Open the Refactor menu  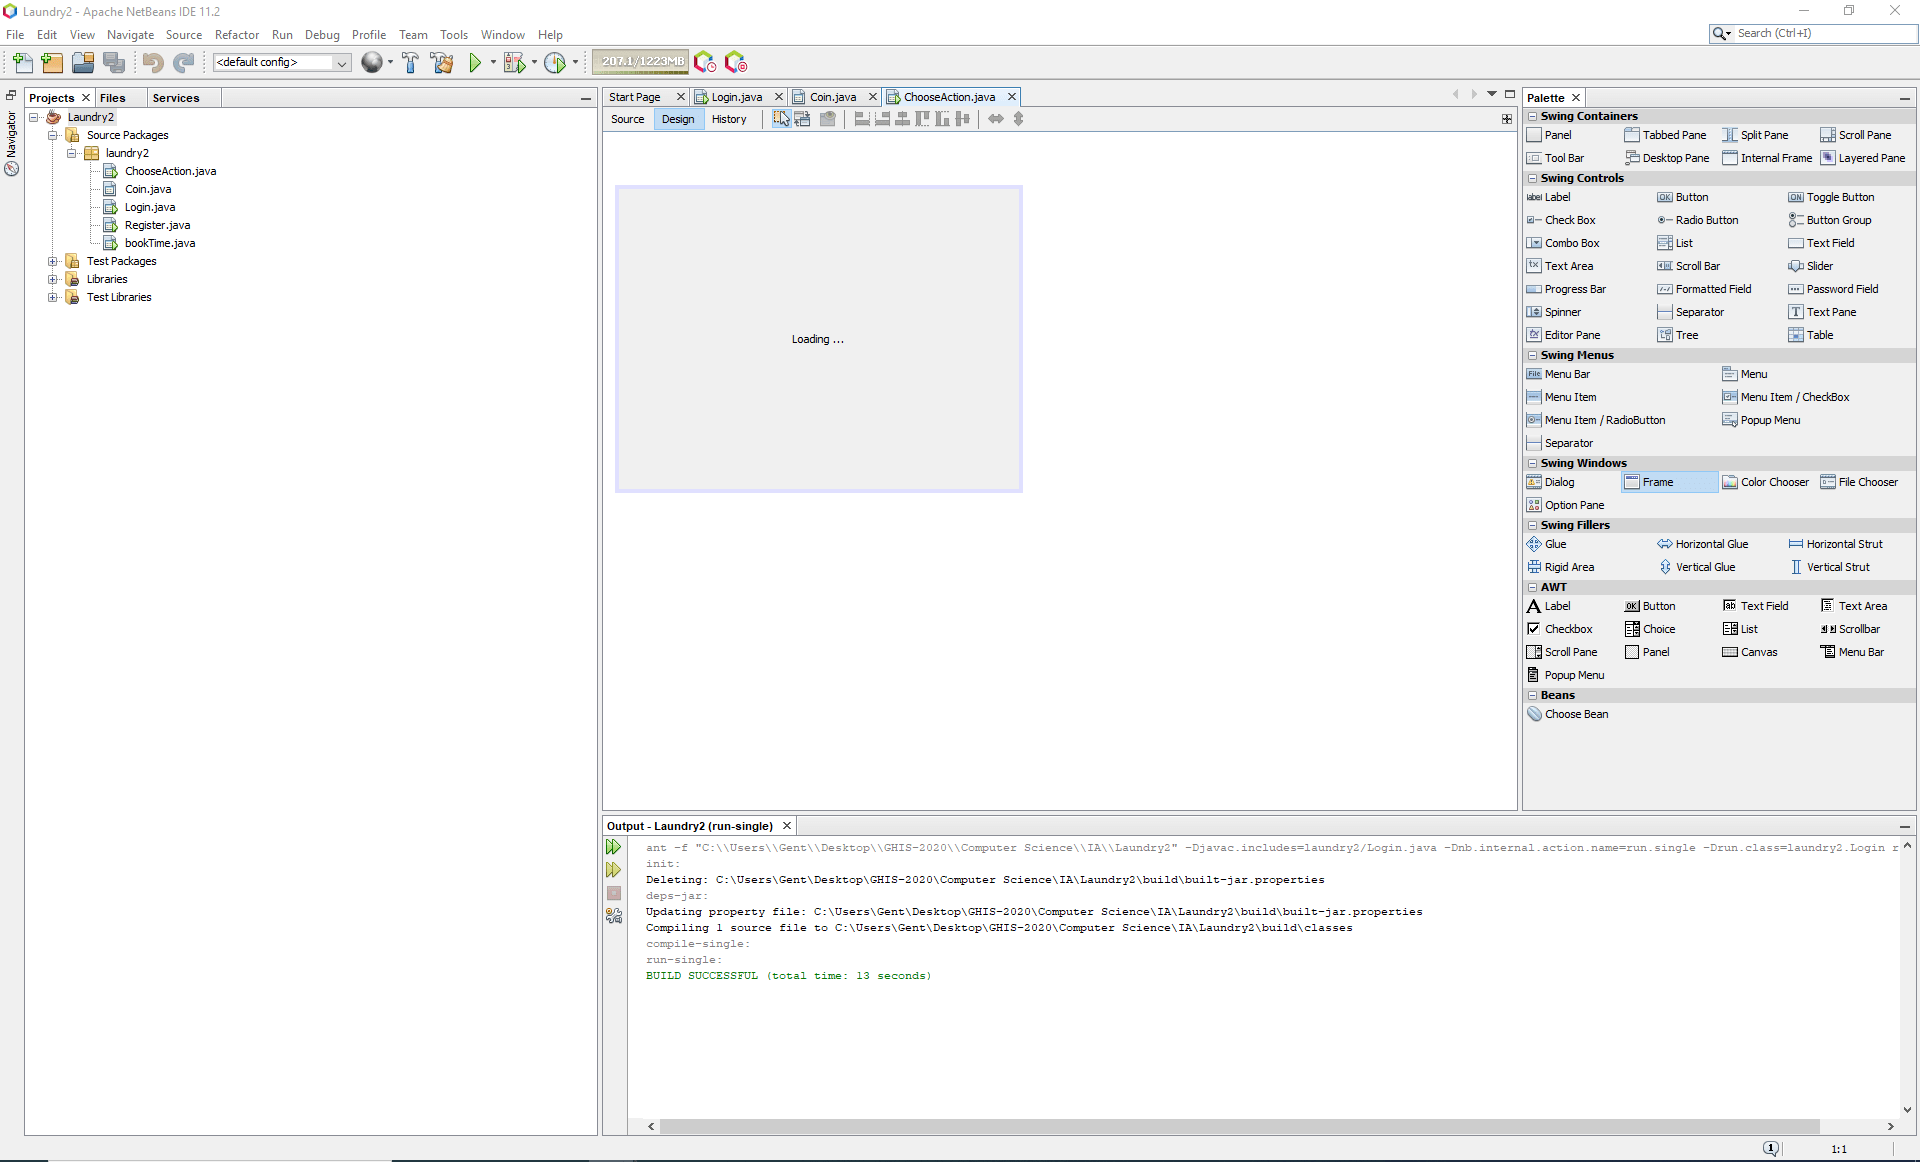click(x=237, y=34)
